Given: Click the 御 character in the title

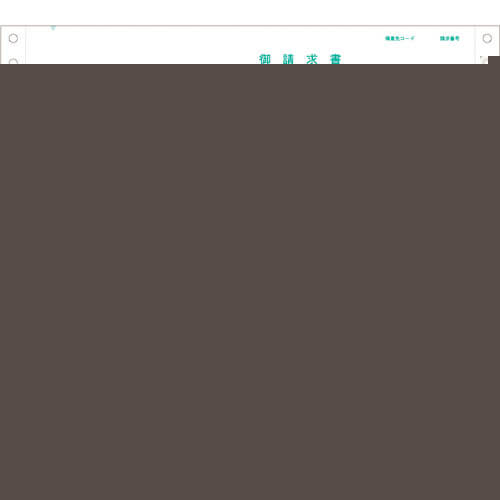Looking at the screenshot, I should 265,59.
